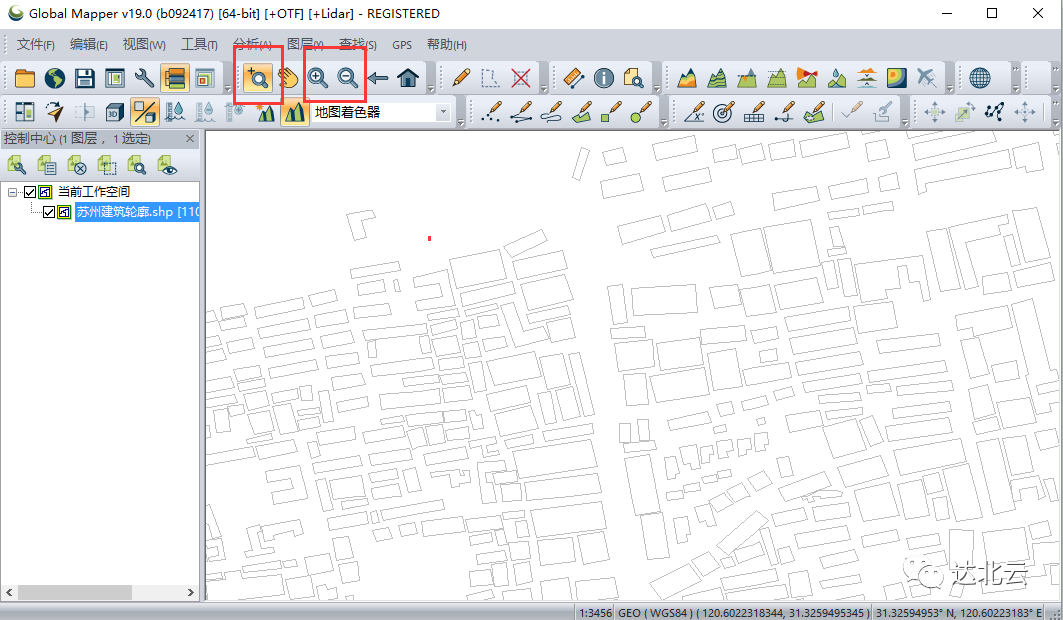Click the Zoom In magnifier icon
This screenshot has height=620, width=1063.
tap(318, 78)
